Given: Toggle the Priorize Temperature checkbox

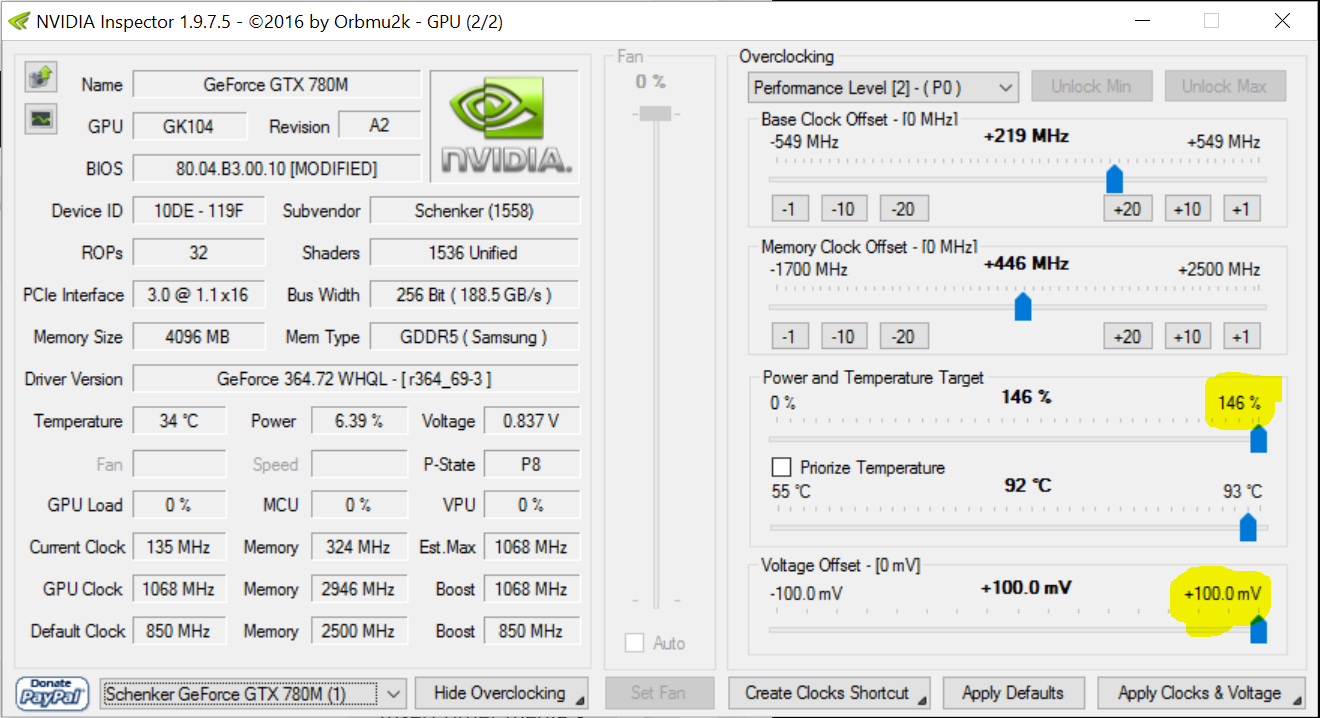Looking at the screenshot, I should pyautogui.click(x=781, y=467).
